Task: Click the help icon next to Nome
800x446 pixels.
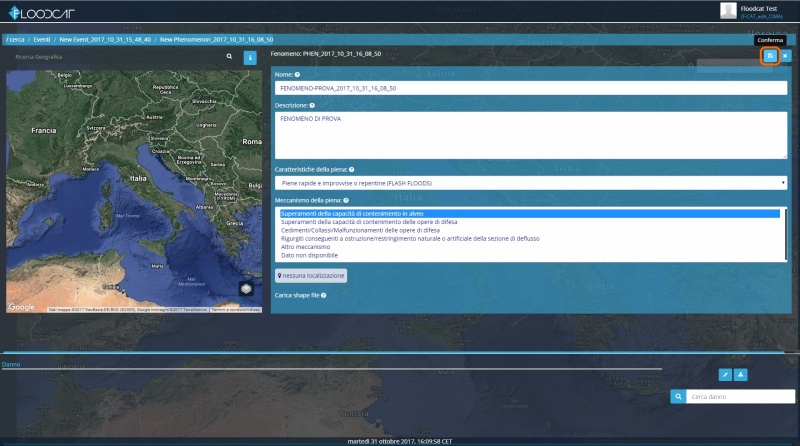Action: click(x=297, y=75)
